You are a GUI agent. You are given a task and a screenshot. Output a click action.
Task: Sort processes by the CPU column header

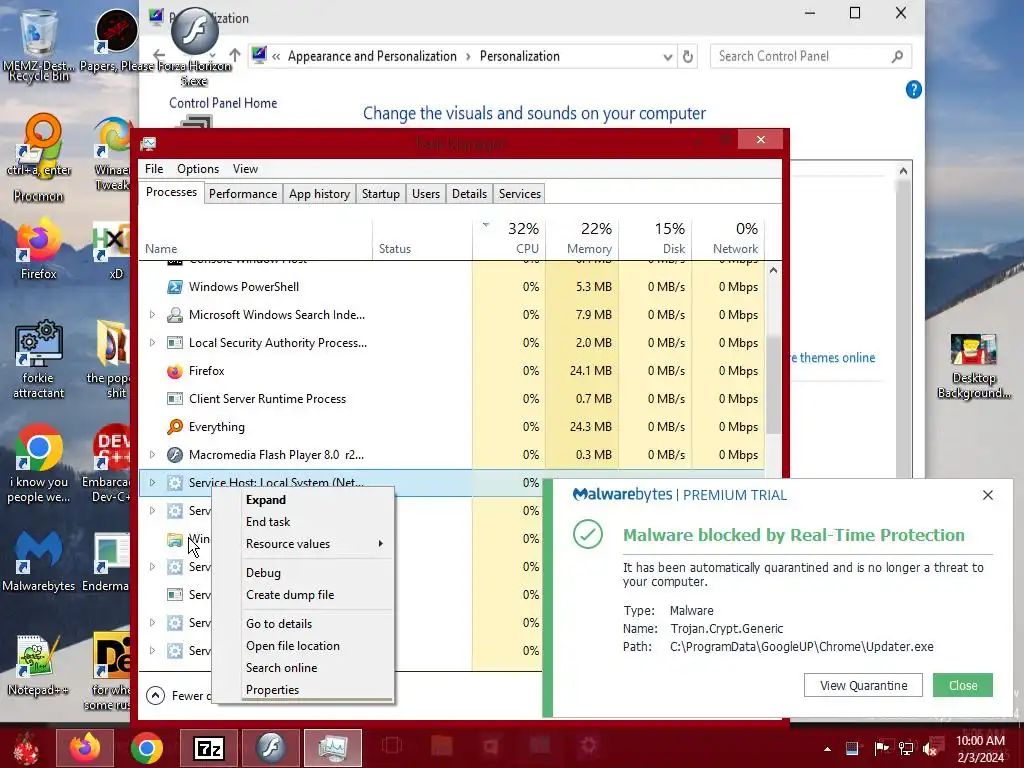[x=509, y=238]
